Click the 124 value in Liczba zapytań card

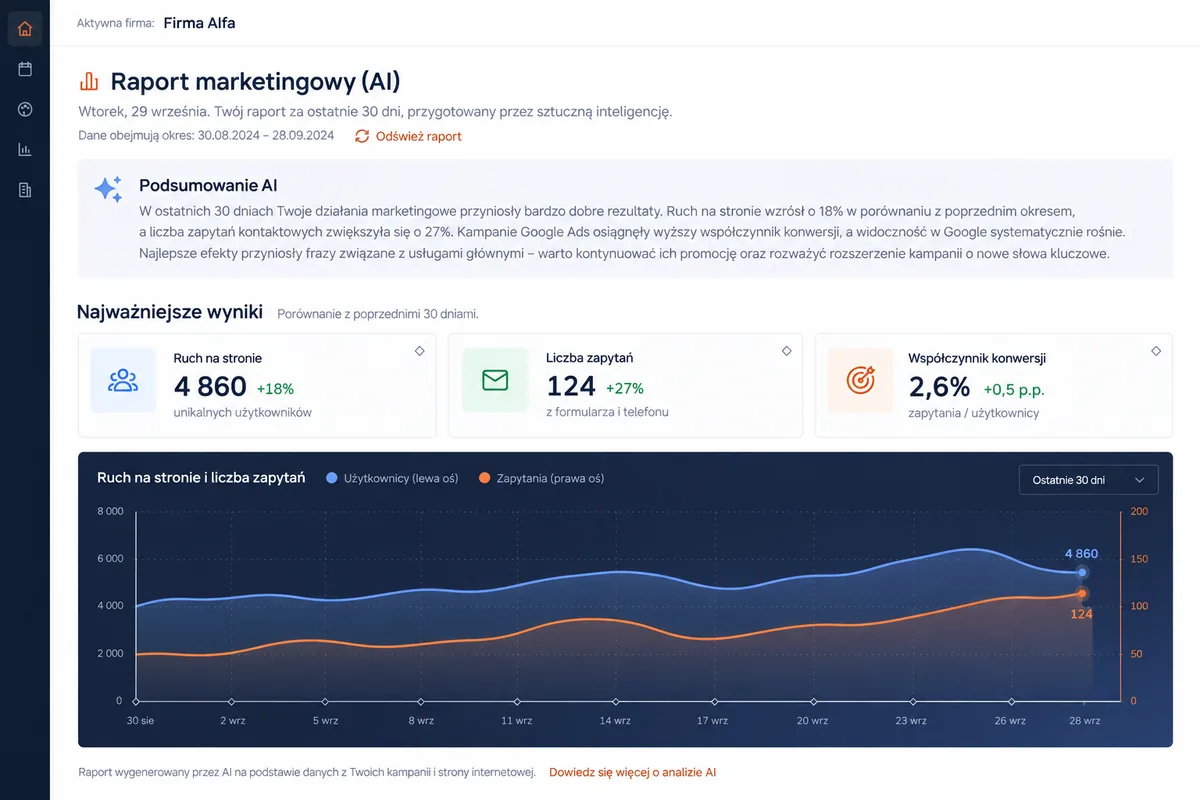[x=571, y=386]
